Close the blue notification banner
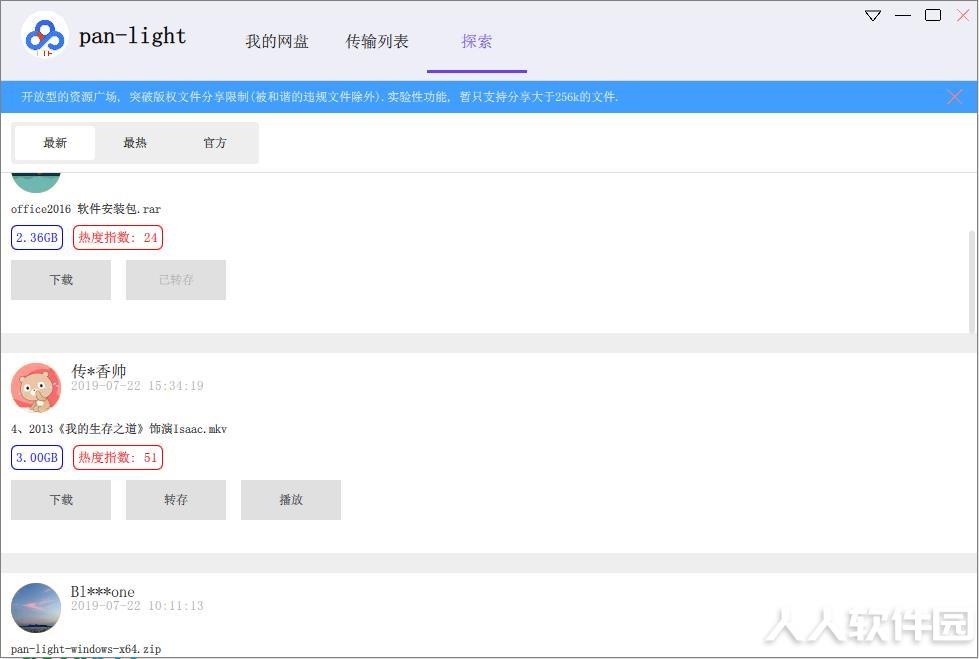The width and height of the screenshot is (979, 659). click(x=954, y=97)
